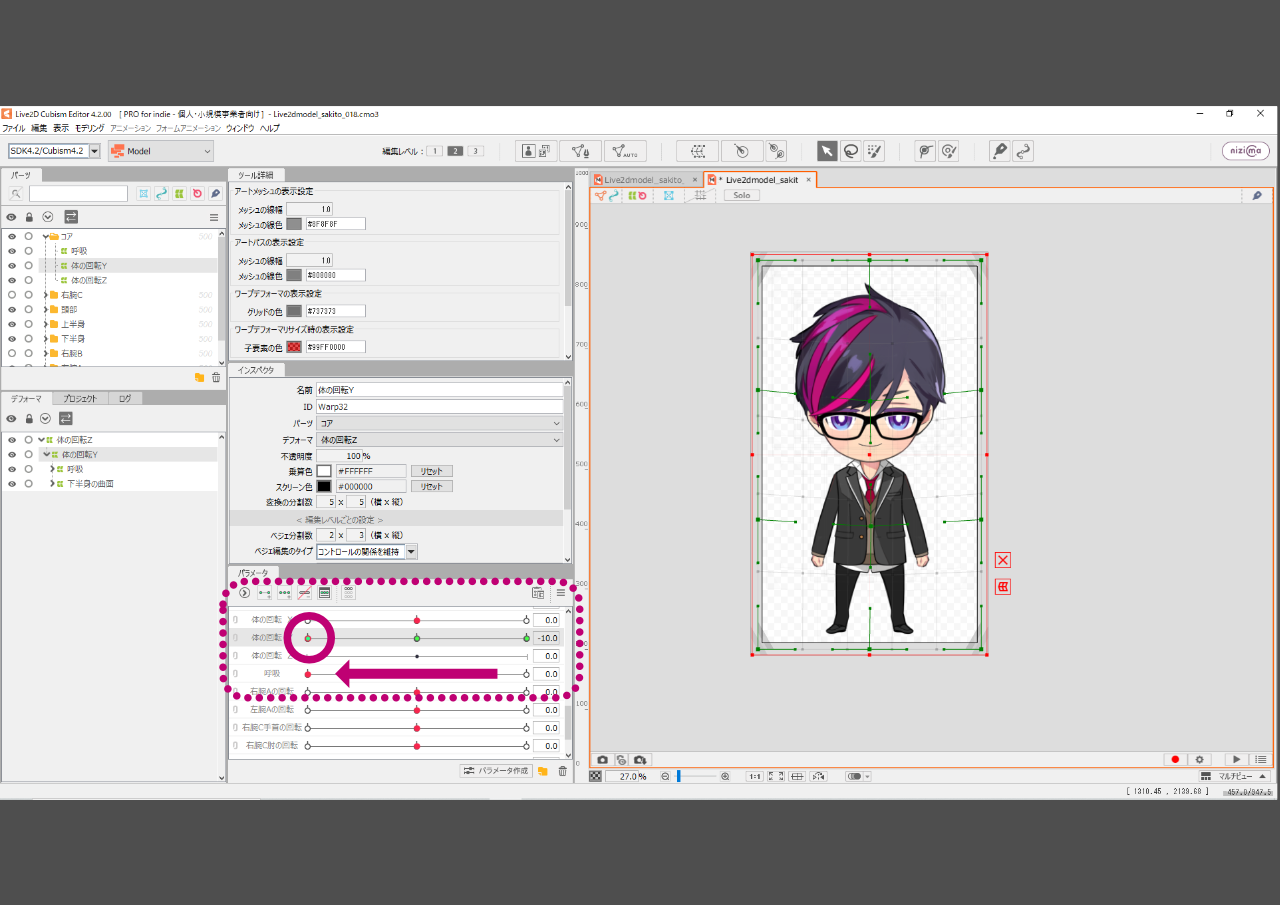The height and width of the screenshot is (905, 1280).
Task: Open the Model workspace dropdown
Action: 161,151
